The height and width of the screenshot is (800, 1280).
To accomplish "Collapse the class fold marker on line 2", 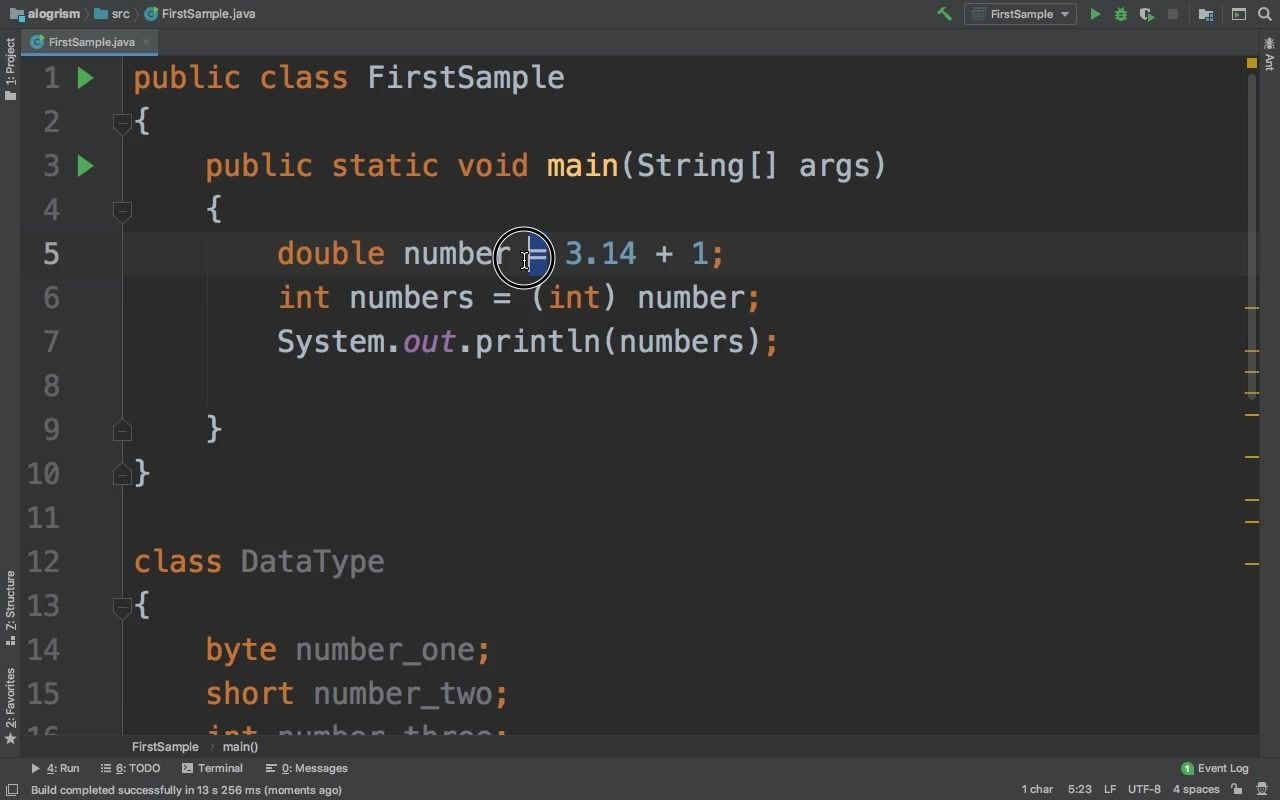I will (x=122, y=122).
